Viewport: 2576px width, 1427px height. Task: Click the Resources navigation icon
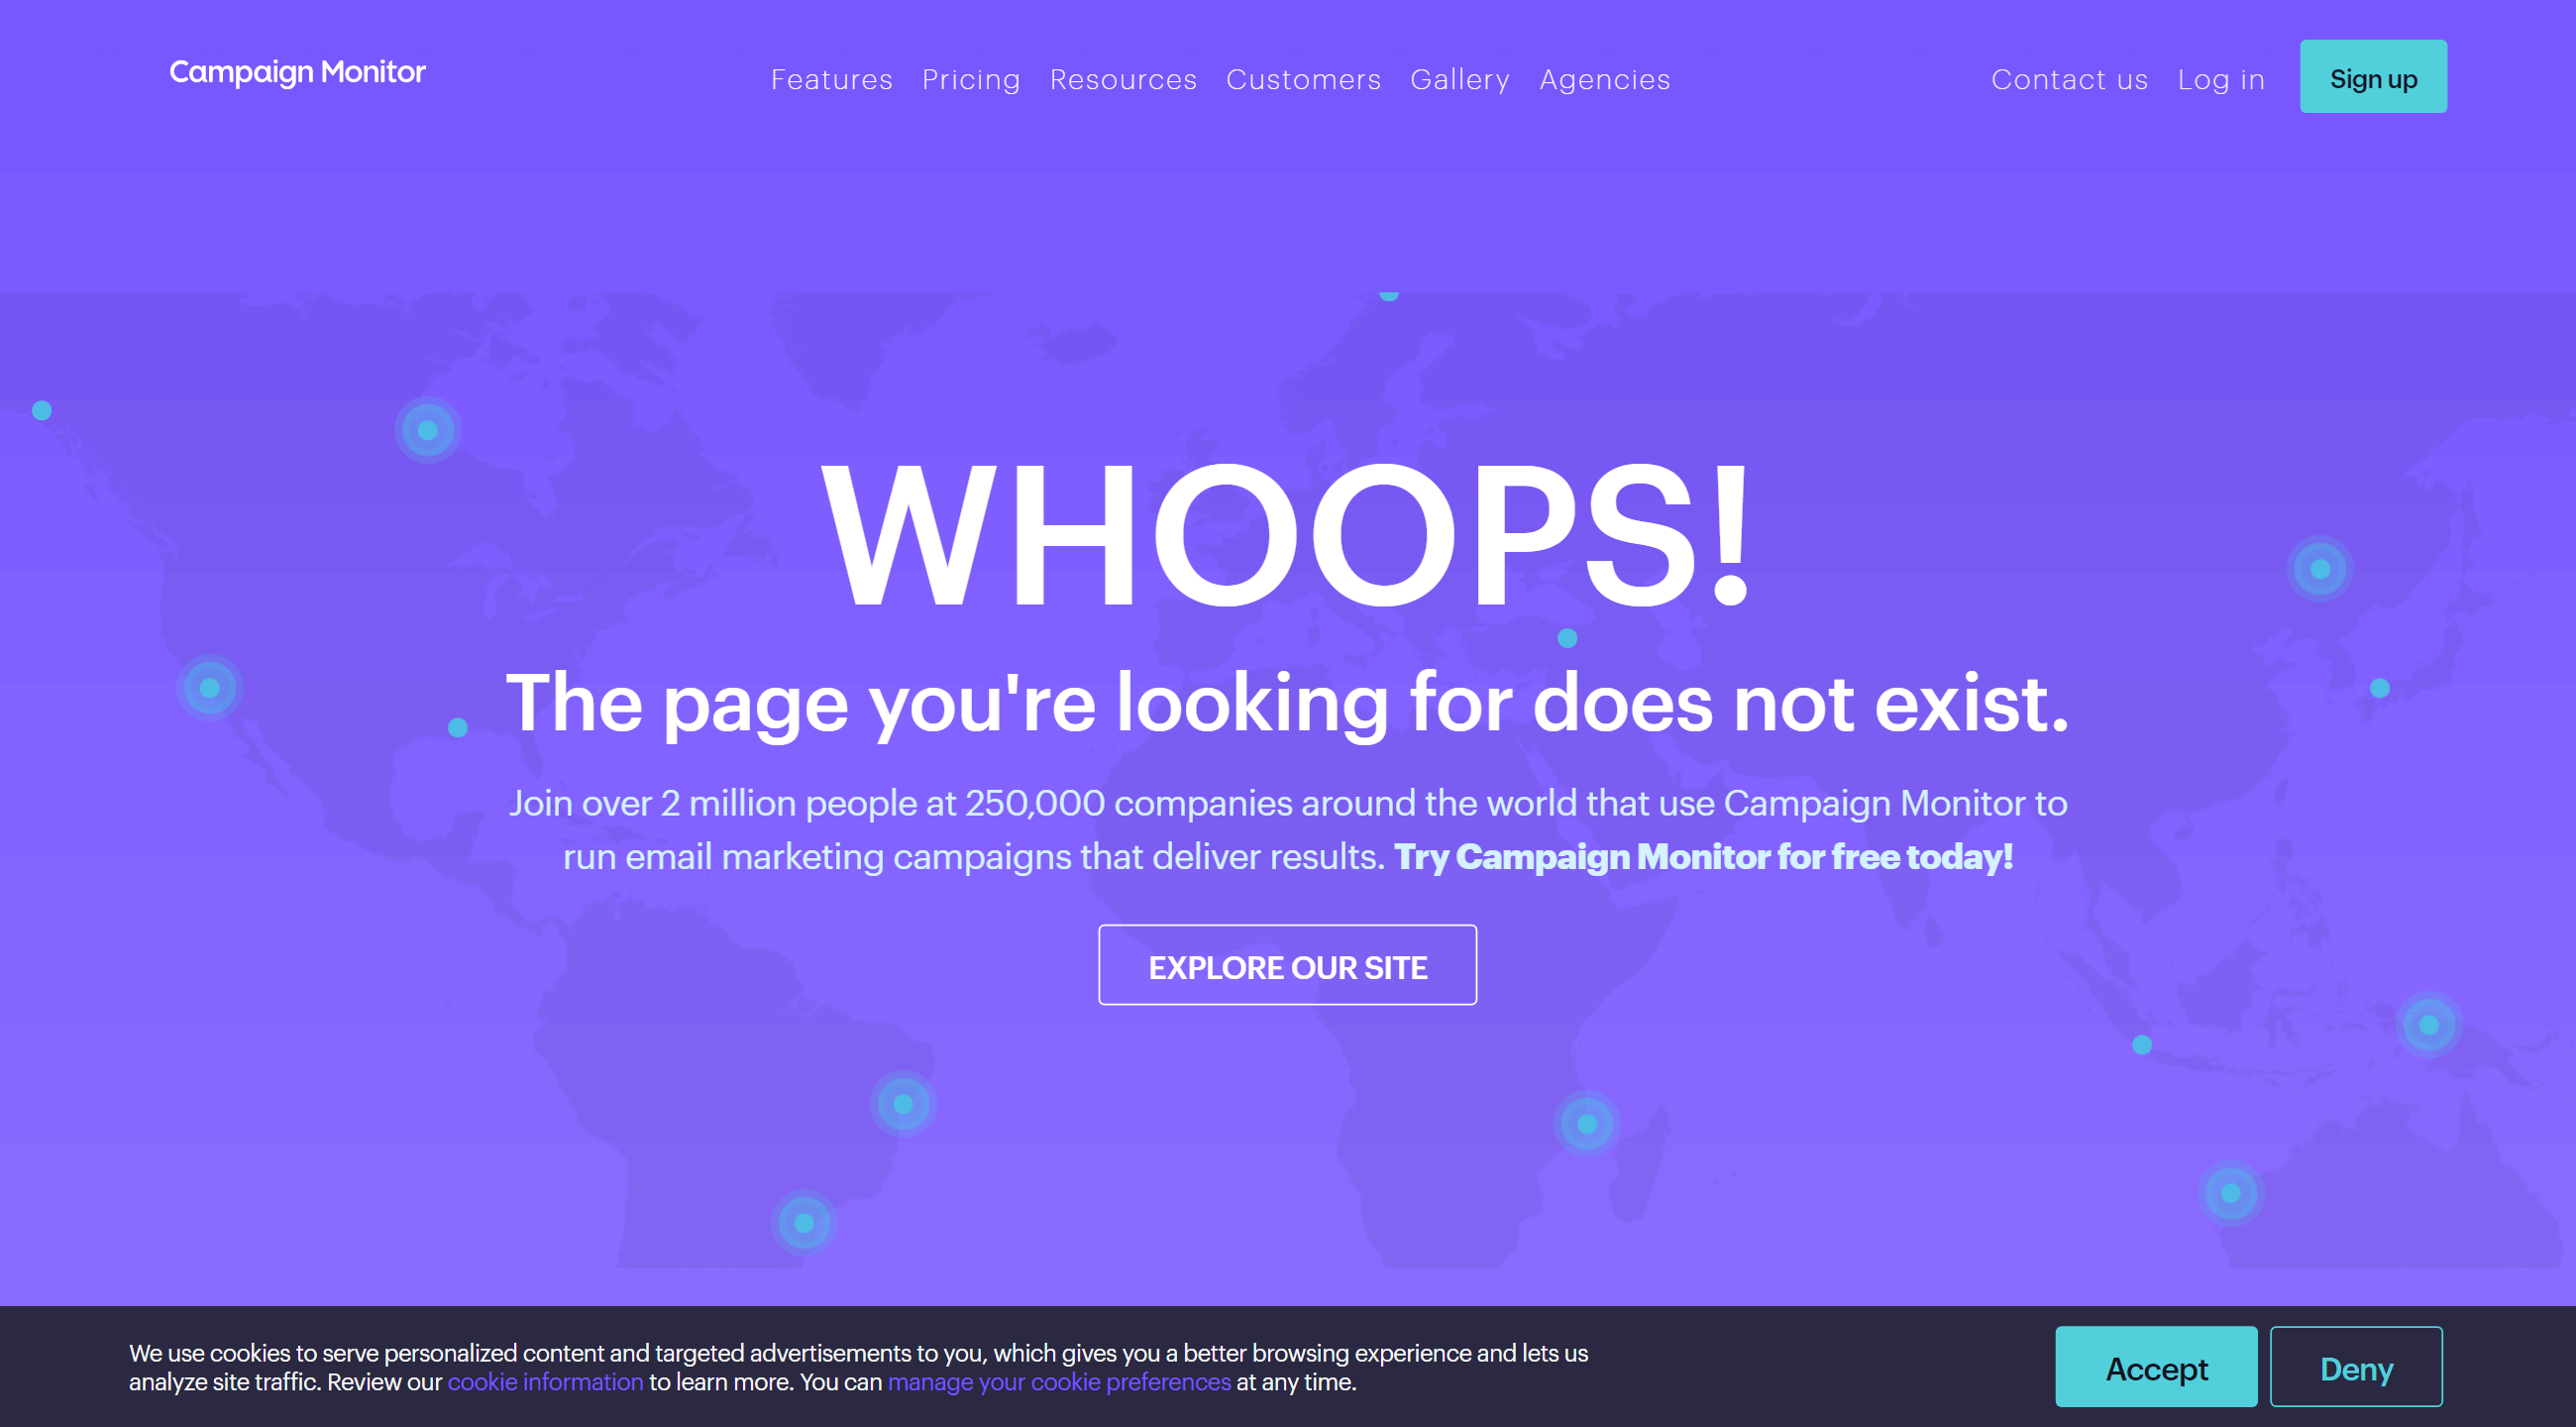click(x=1123, y=79)
